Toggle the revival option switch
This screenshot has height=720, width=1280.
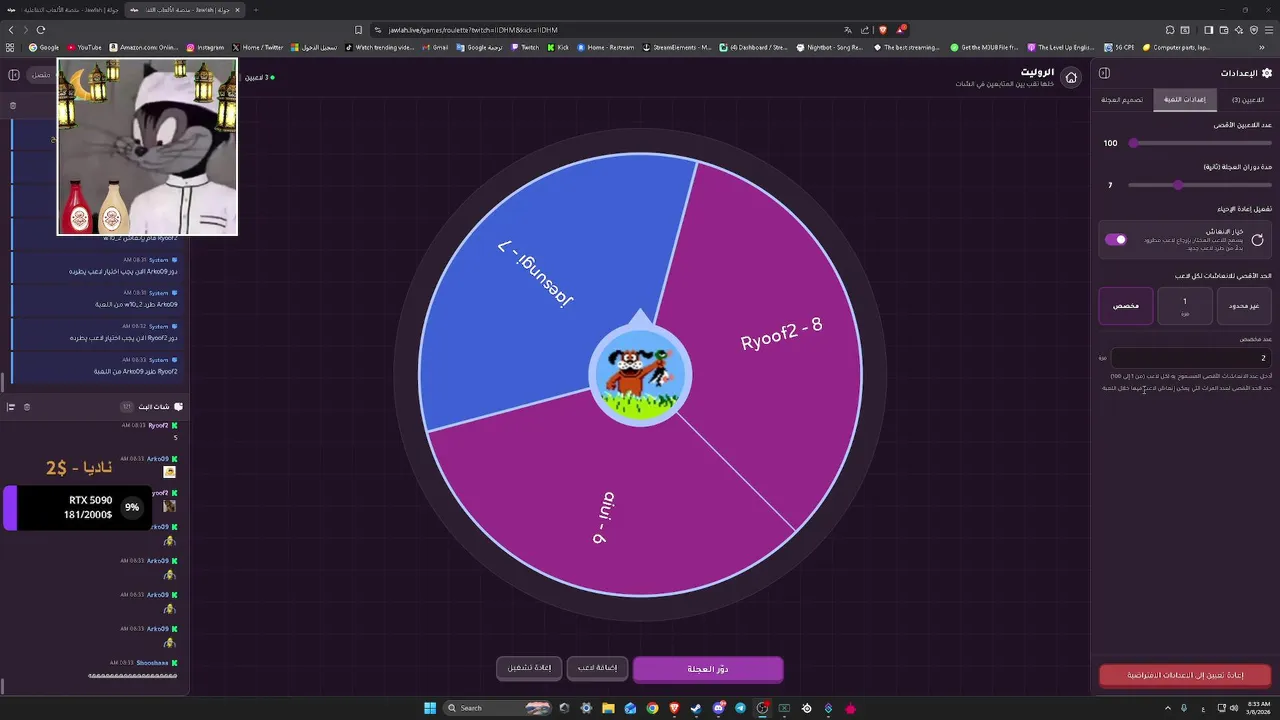pyautogui.click(x=1115, y=240)
